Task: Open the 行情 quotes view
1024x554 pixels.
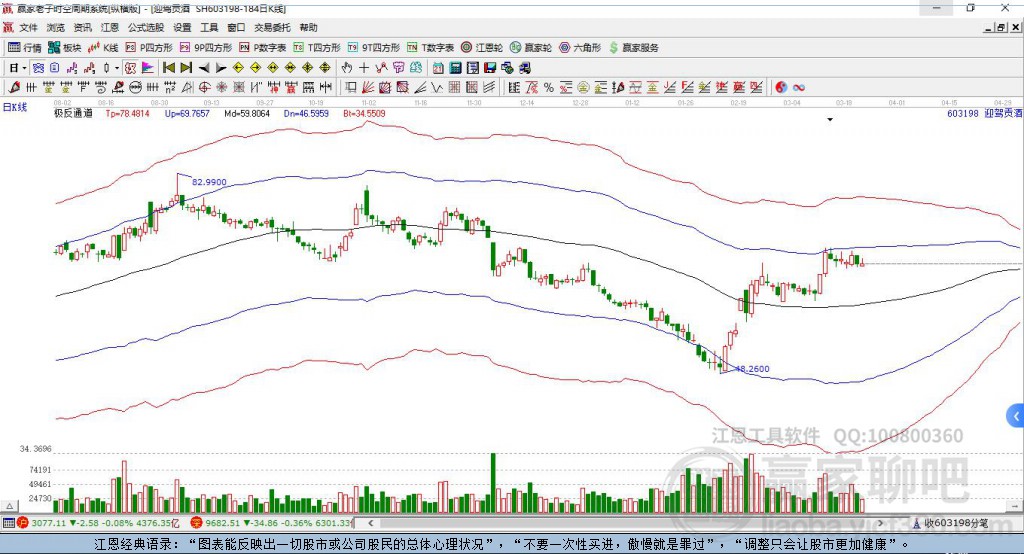Action: tap(25, 48)
